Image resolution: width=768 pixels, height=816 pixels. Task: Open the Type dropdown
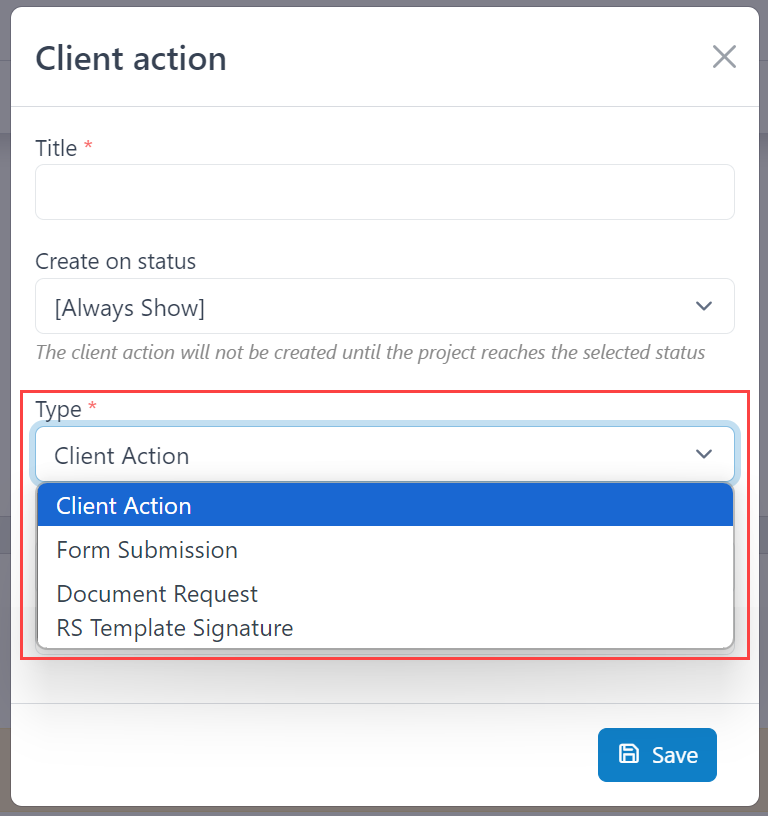pos(385,455)
